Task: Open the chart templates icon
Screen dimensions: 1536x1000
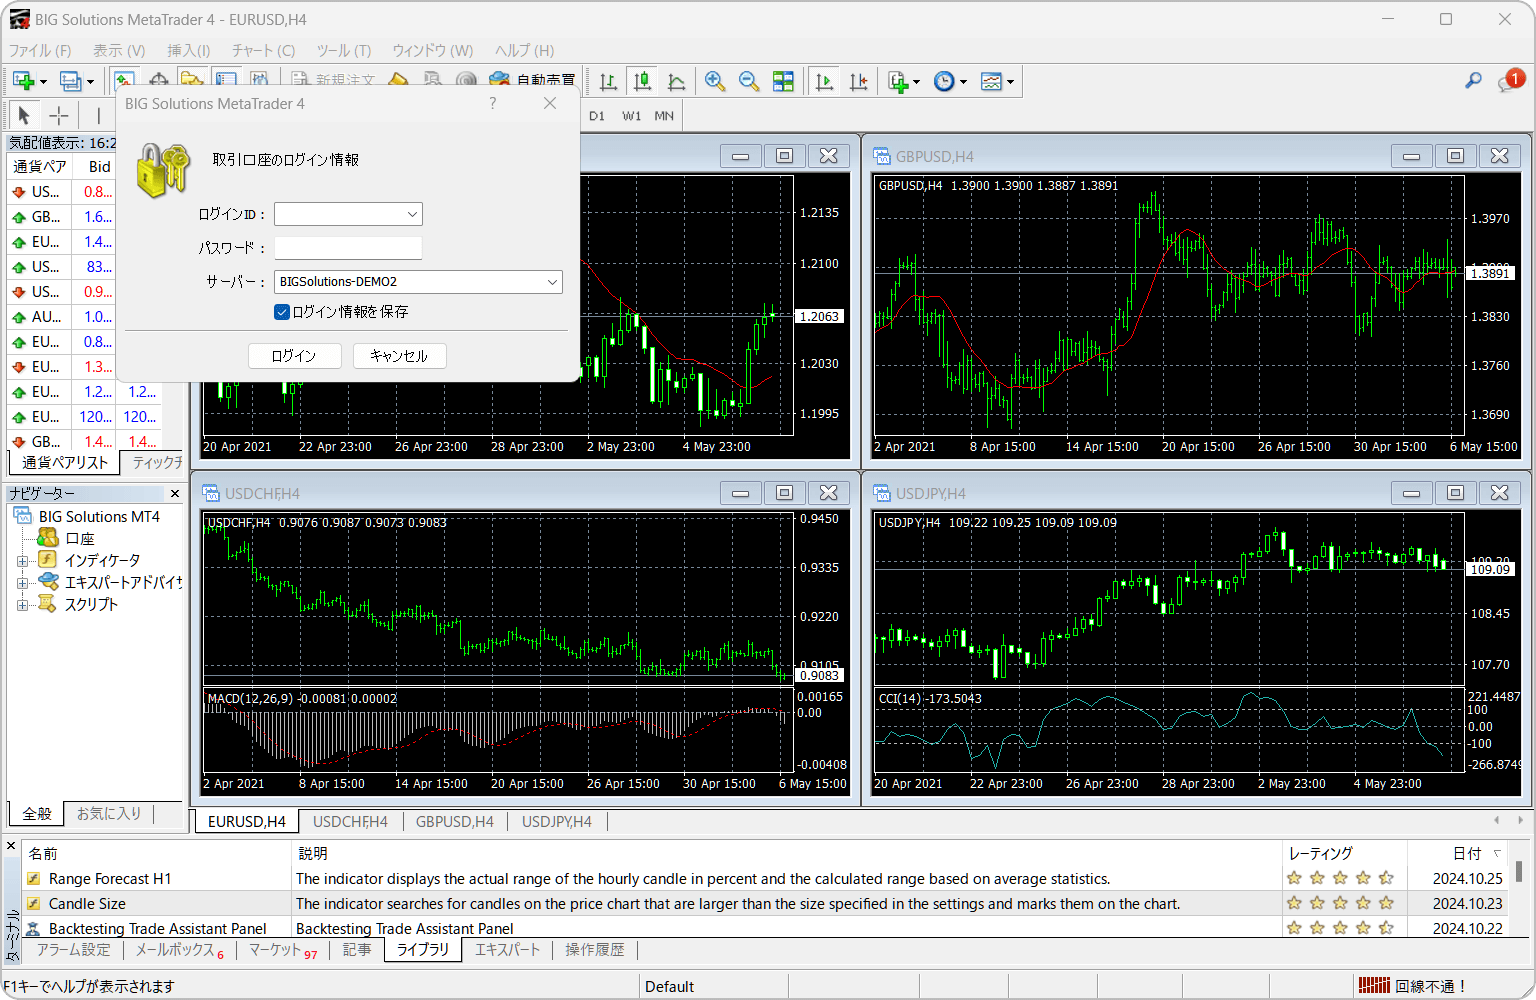Action: coord(991,81)
